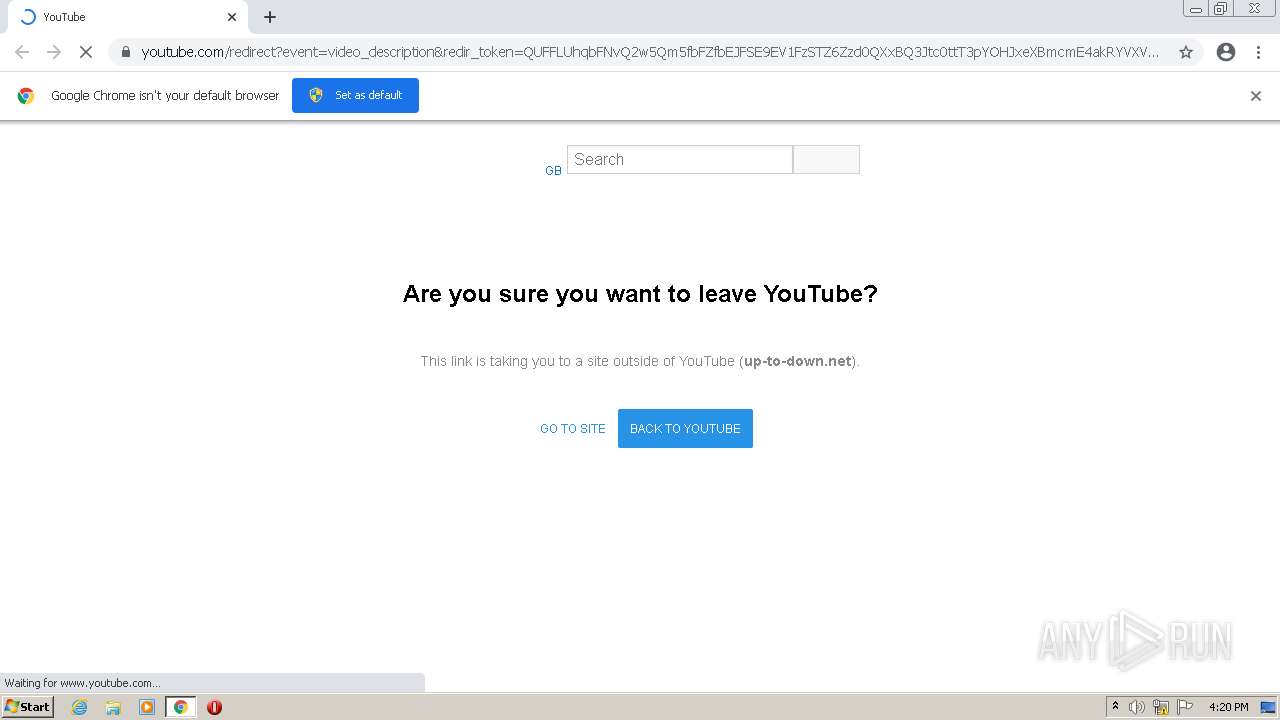Click the browser back arrow
Image resolution: width=1280 pixels, height=720 pixels.
coord(22,52)
